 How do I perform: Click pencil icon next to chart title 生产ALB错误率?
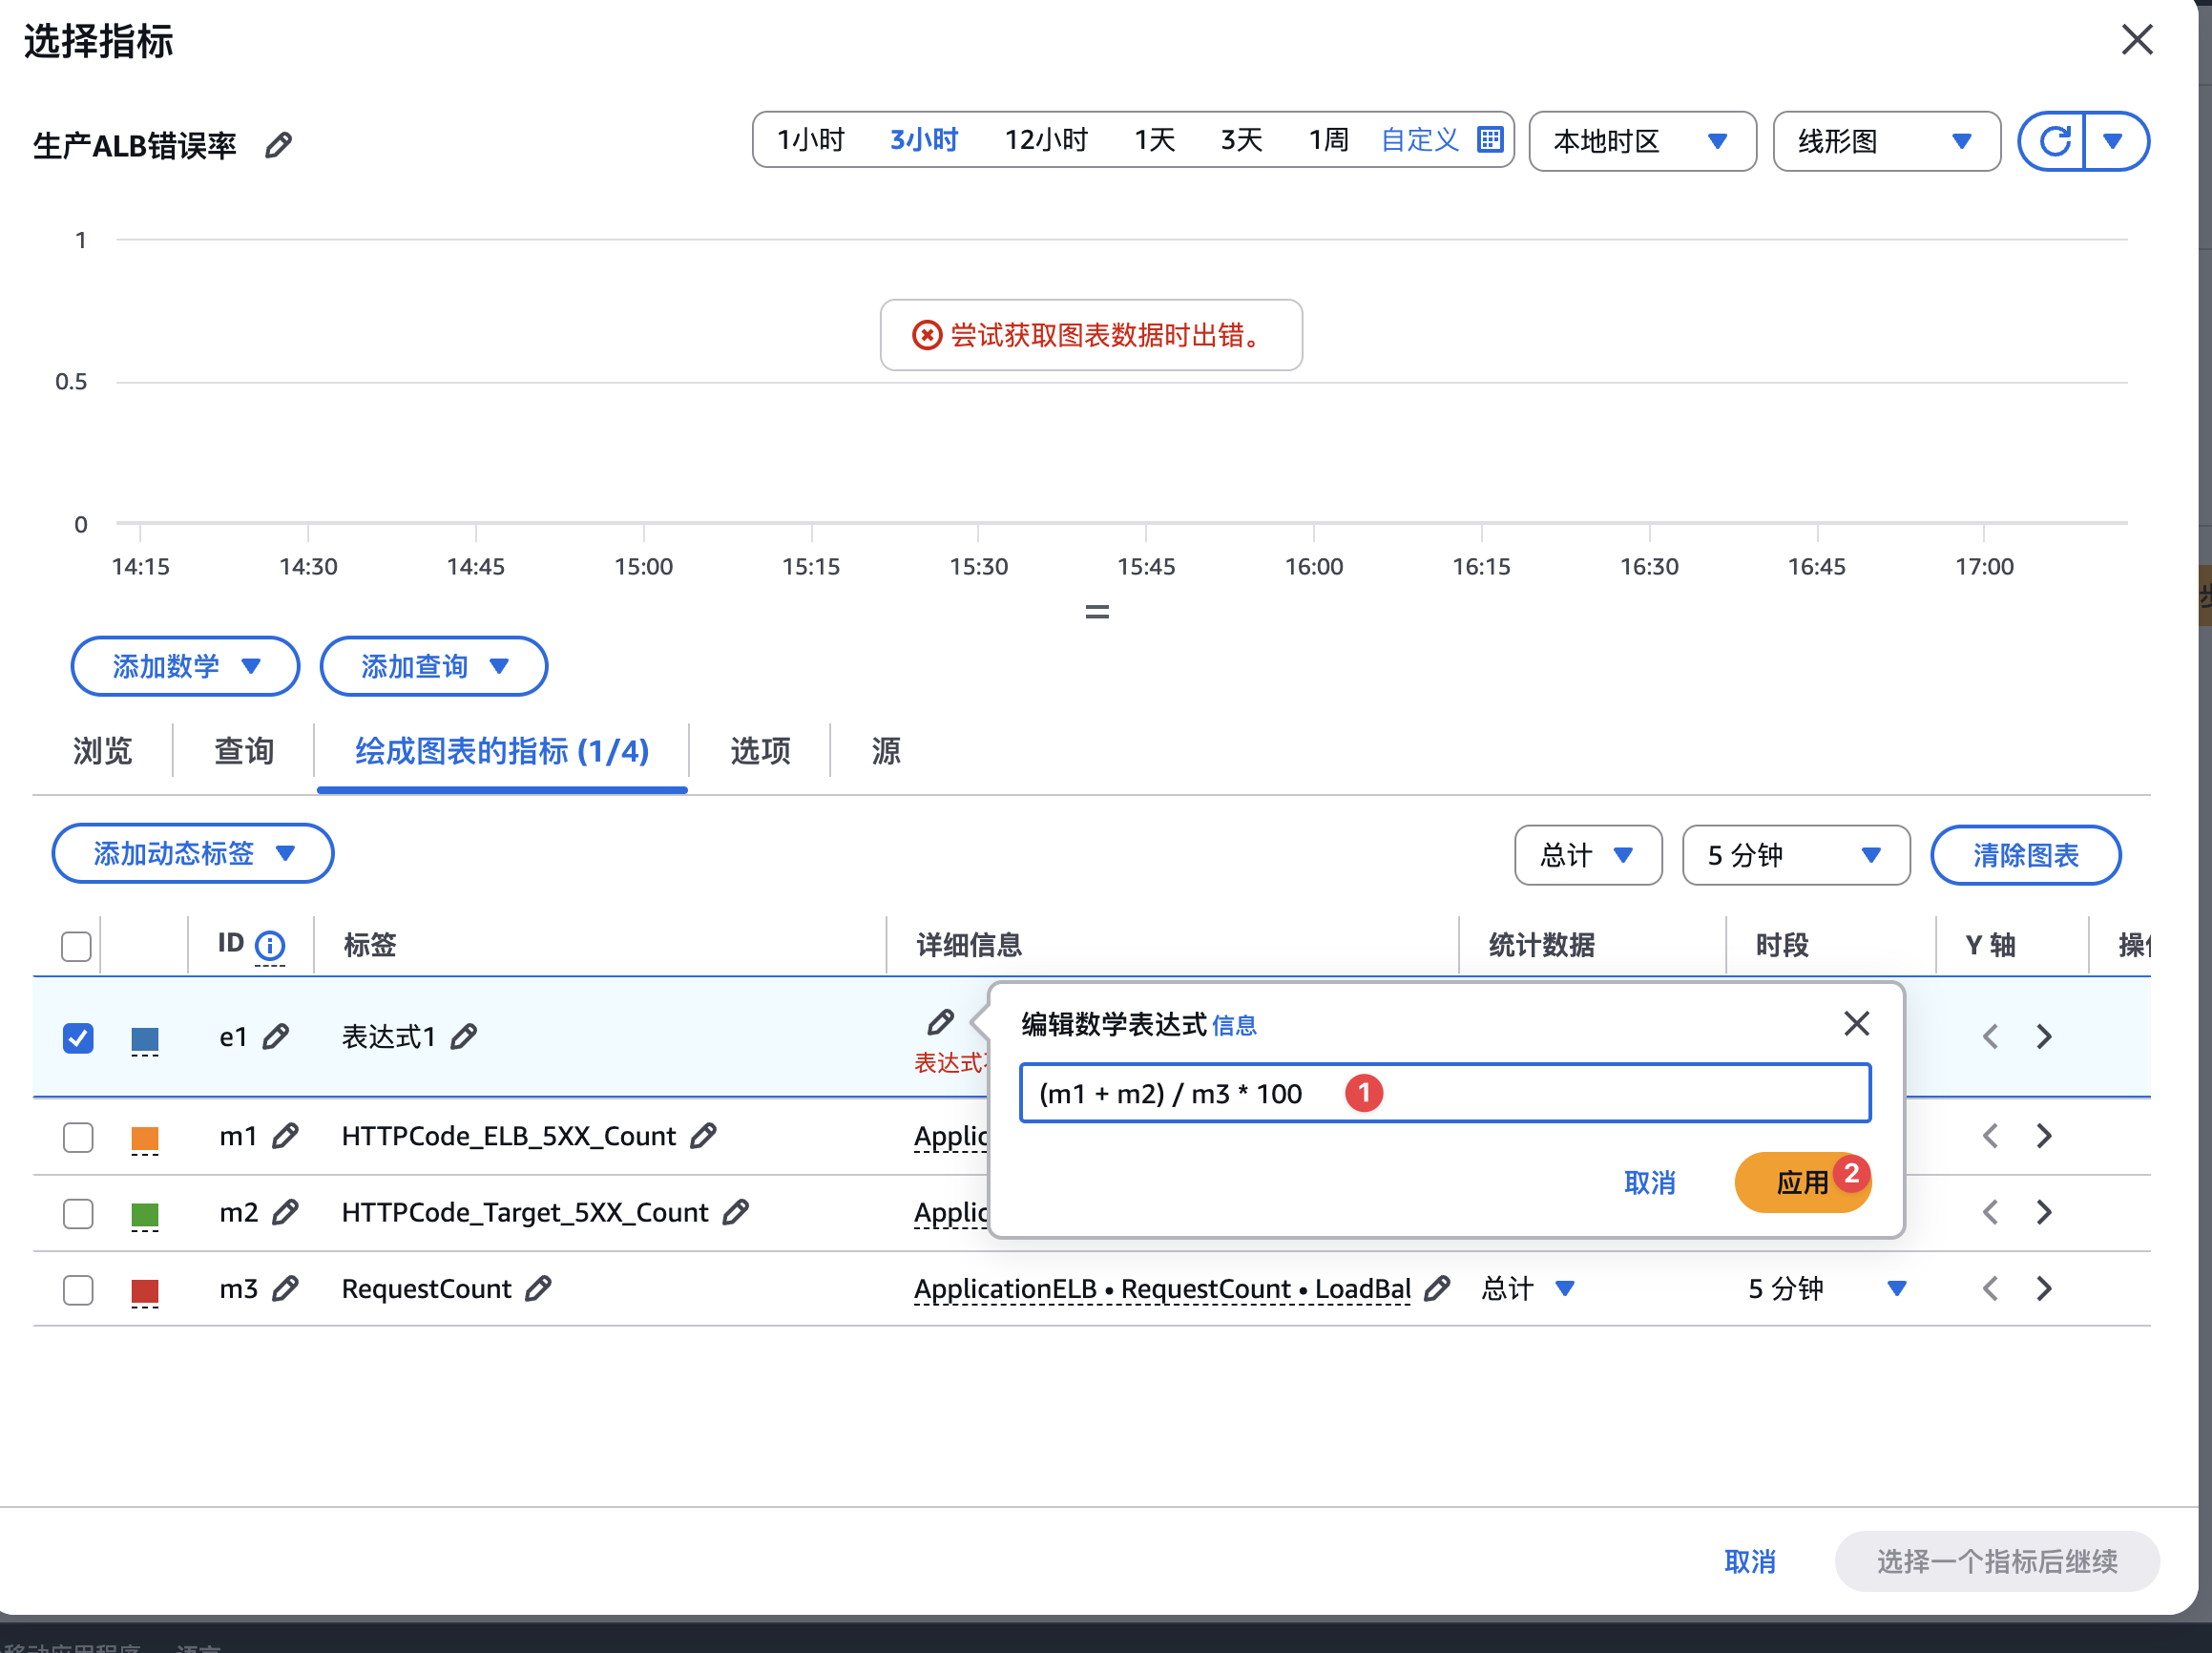(278, 146)
